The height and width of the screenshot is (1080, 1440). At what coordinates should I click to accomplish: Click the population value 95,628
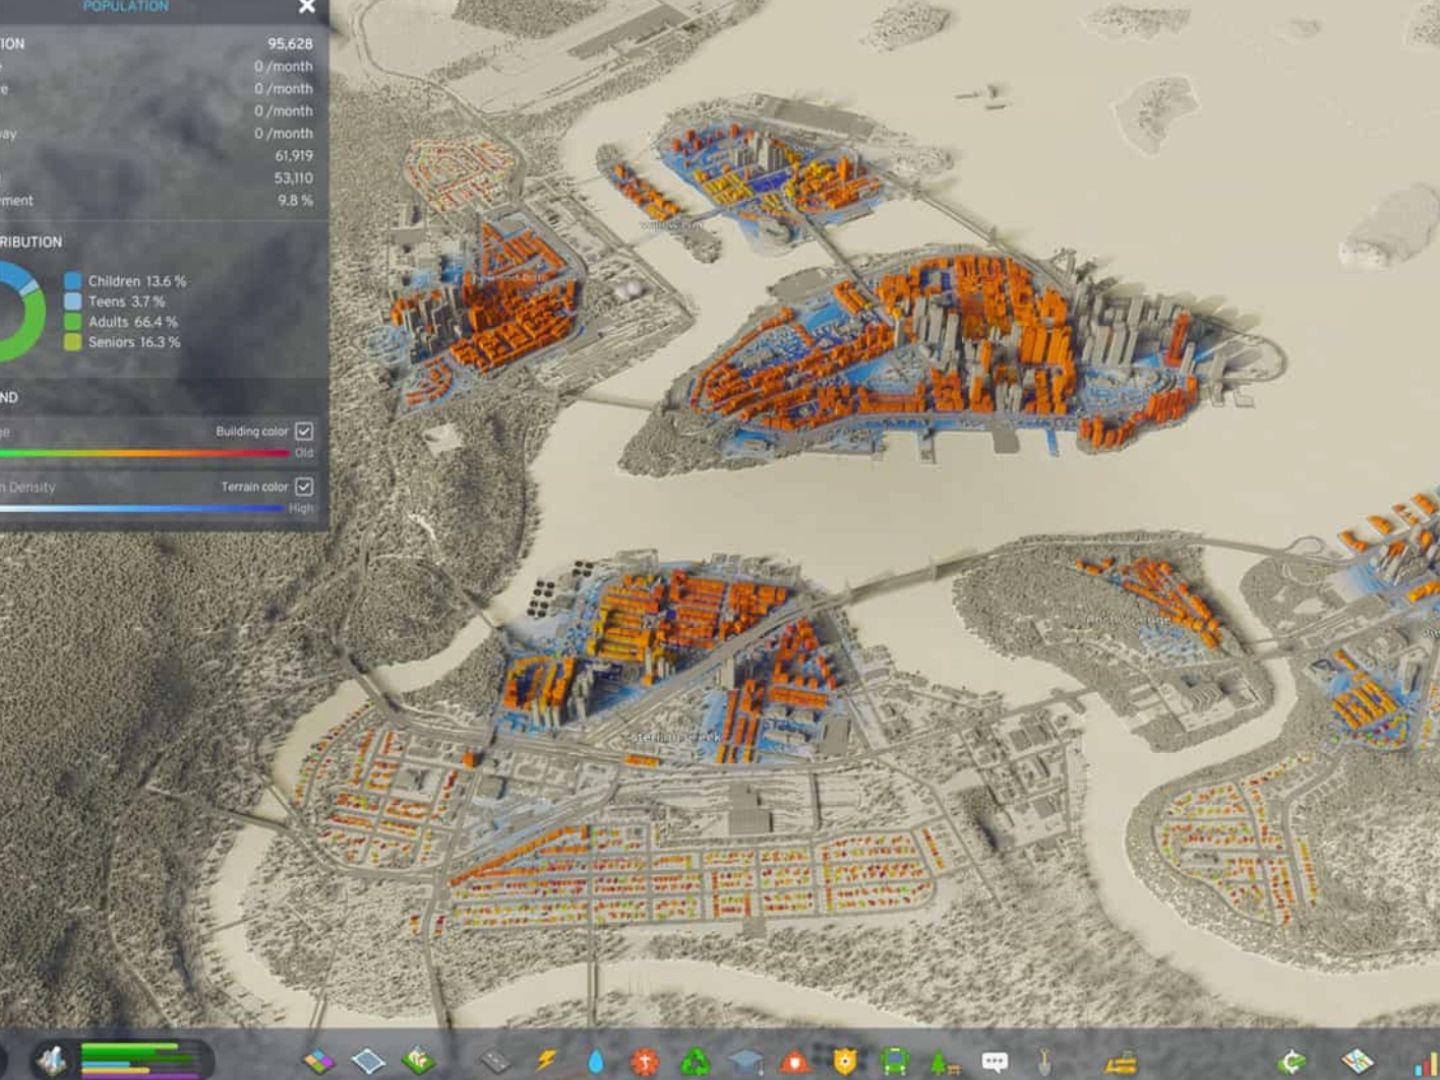pyautogui.click(x=290, y=44)
